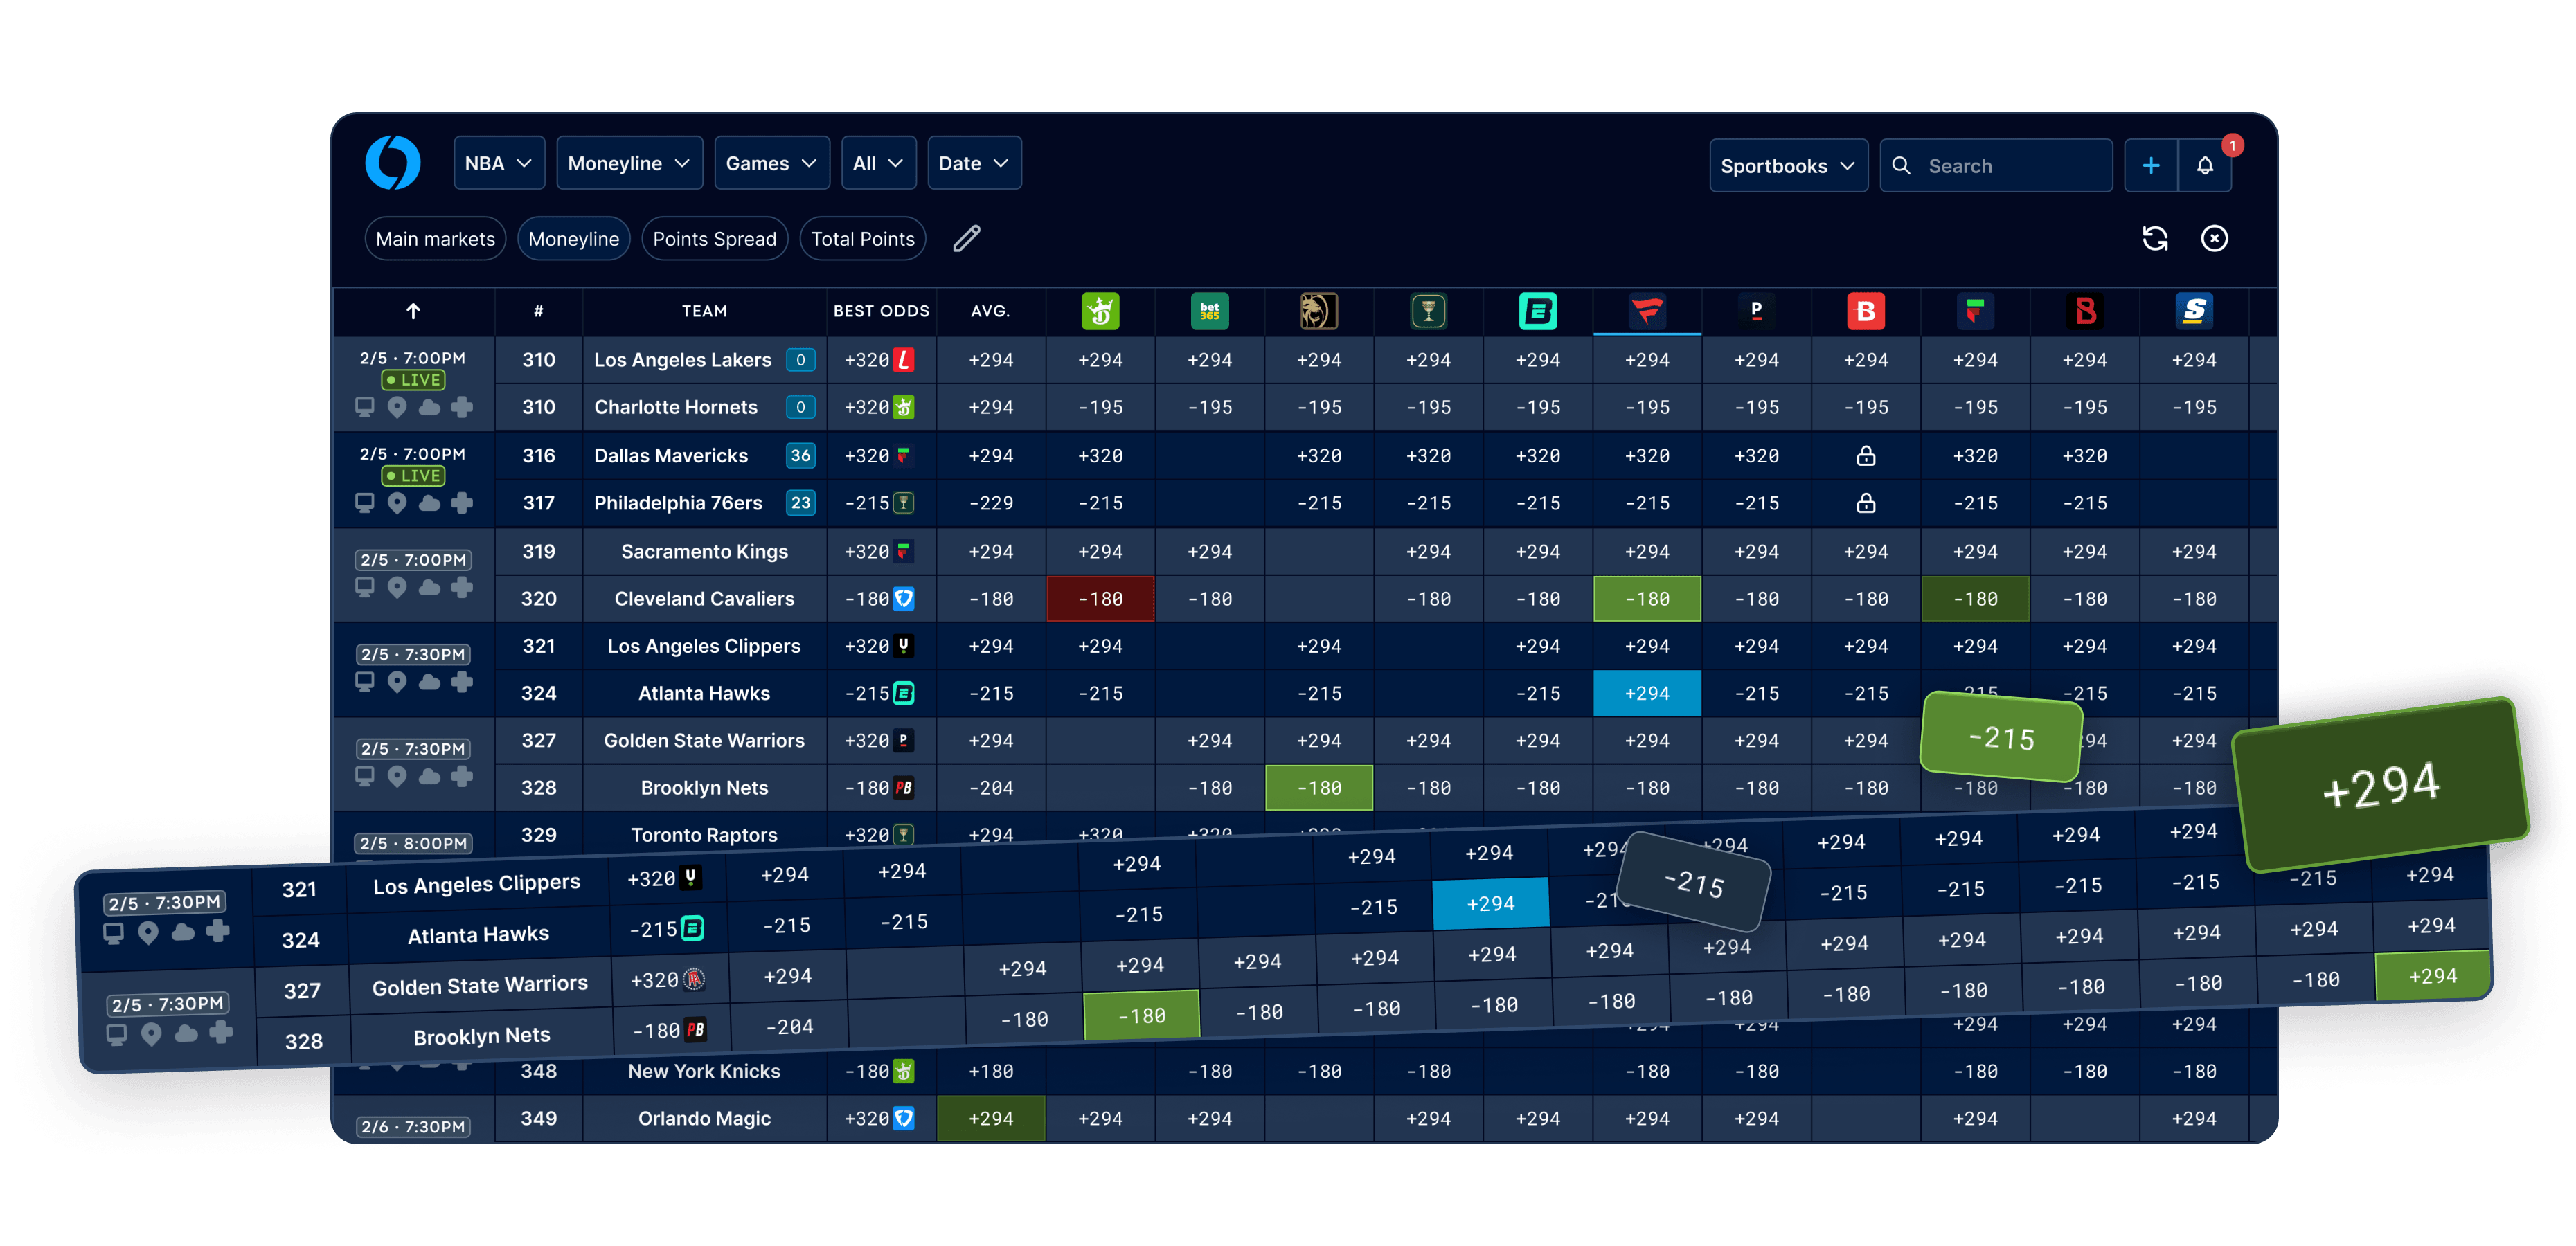Viewport: 2576px width, 1246px height.
Task: Click the refresh odds icon
Action: (x=2155, y=239)
